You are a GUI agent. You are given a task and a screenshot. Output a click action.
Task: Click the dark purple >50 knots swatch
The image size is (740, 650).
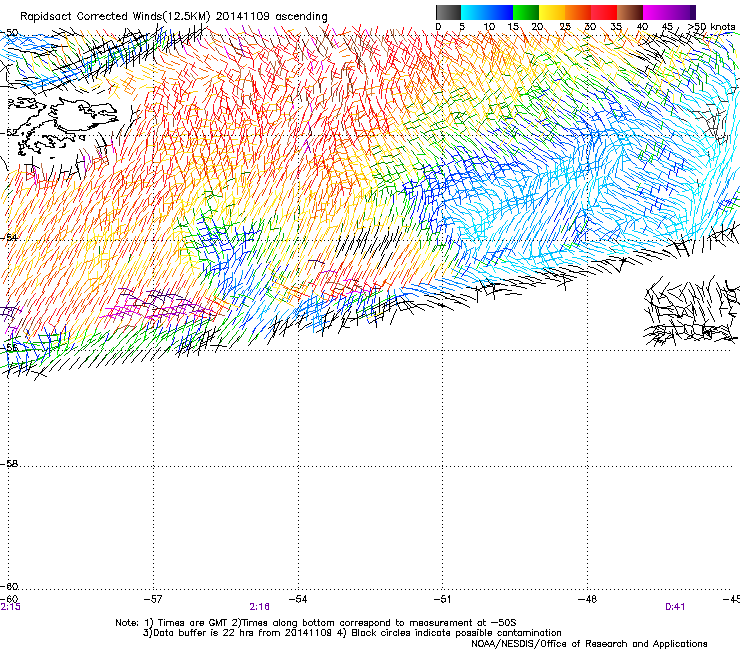(692, 12)
